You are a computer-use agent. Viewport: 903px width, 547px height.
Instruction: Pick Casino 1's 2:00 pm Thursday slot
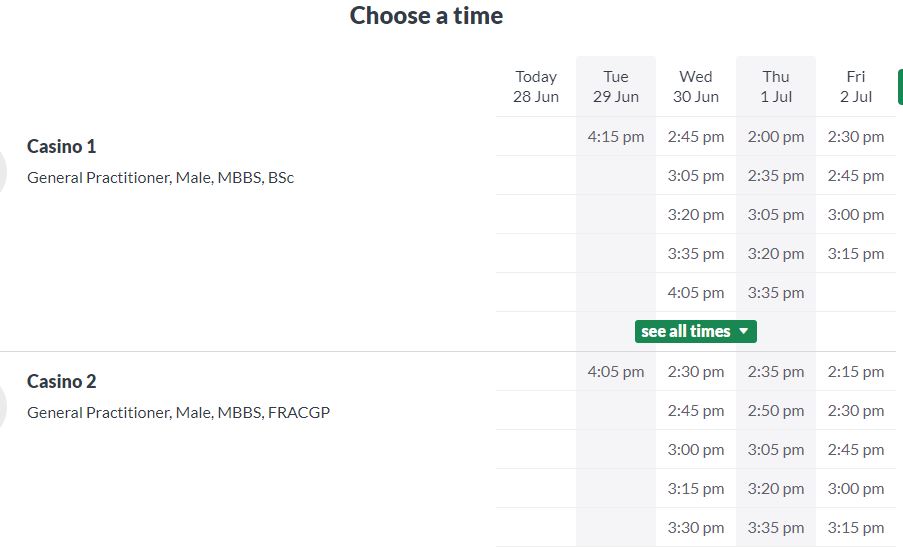[x=776, y=137]
